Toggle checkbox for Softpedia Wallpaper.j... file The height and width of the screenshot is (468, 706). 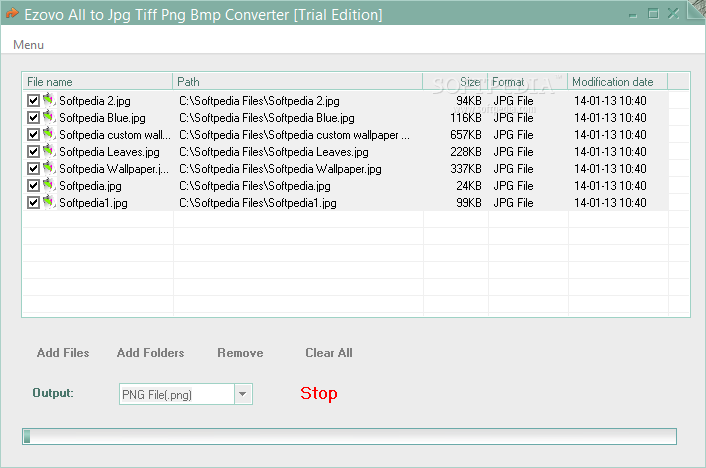[x=33, y=168]
